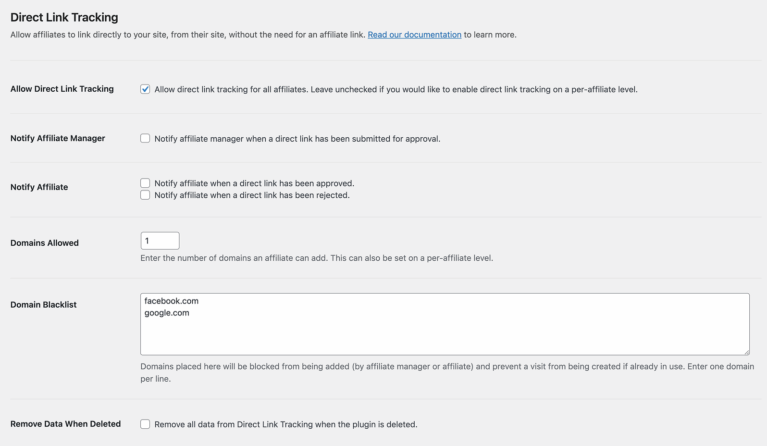Image resolution: width=767 pixels, height=446 pixels.
Task: Open the Read our documentation link
Action: click(x=414, y=35)
